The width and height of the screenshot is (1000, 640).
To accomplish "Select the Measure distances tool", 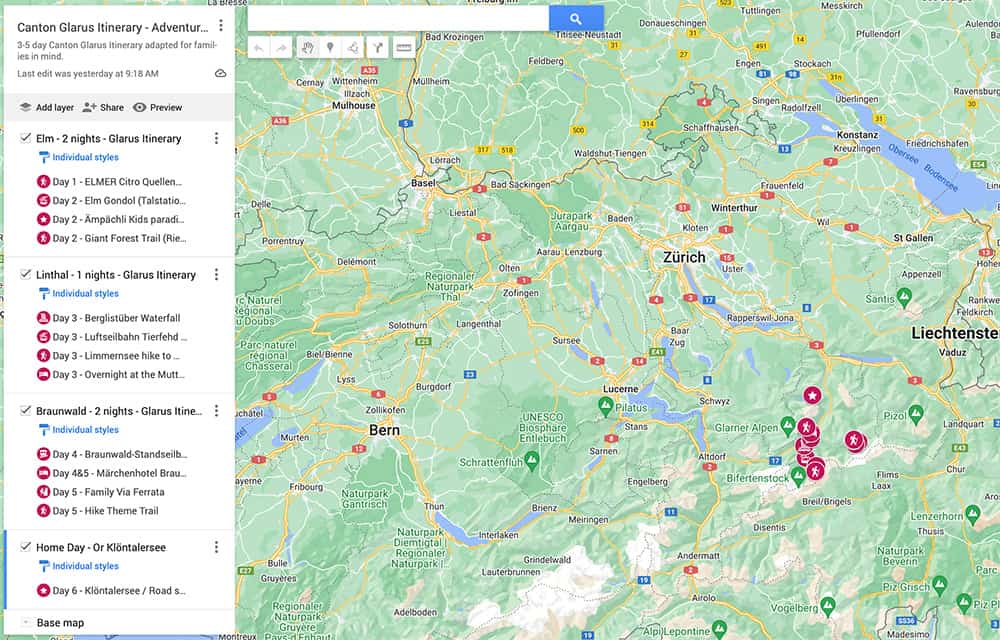I will 403,47.
